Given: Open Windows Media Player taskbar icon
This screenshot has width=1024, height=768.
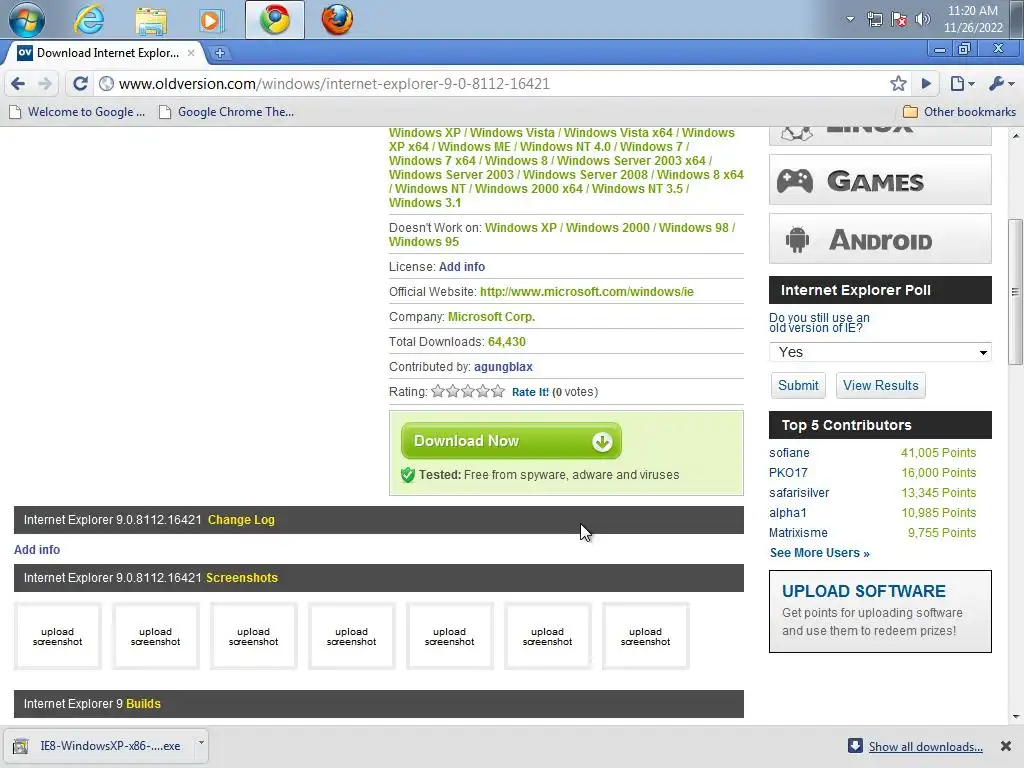Looking at the screenshot, I should (211, 20).
